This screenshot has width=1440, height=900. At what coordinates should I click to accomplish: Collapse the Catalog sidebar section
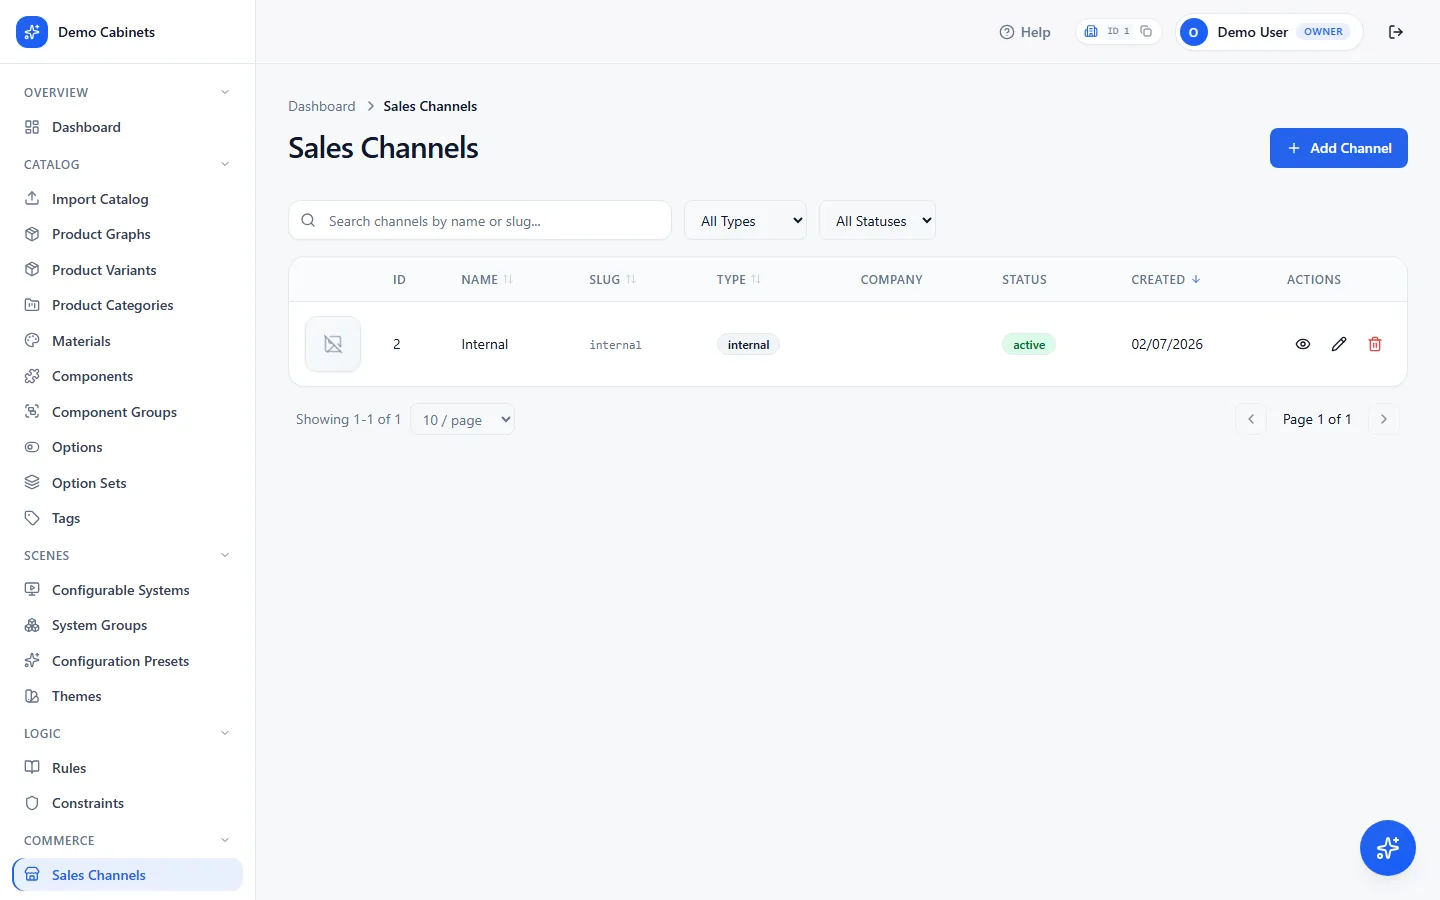[x=225, y=164]
